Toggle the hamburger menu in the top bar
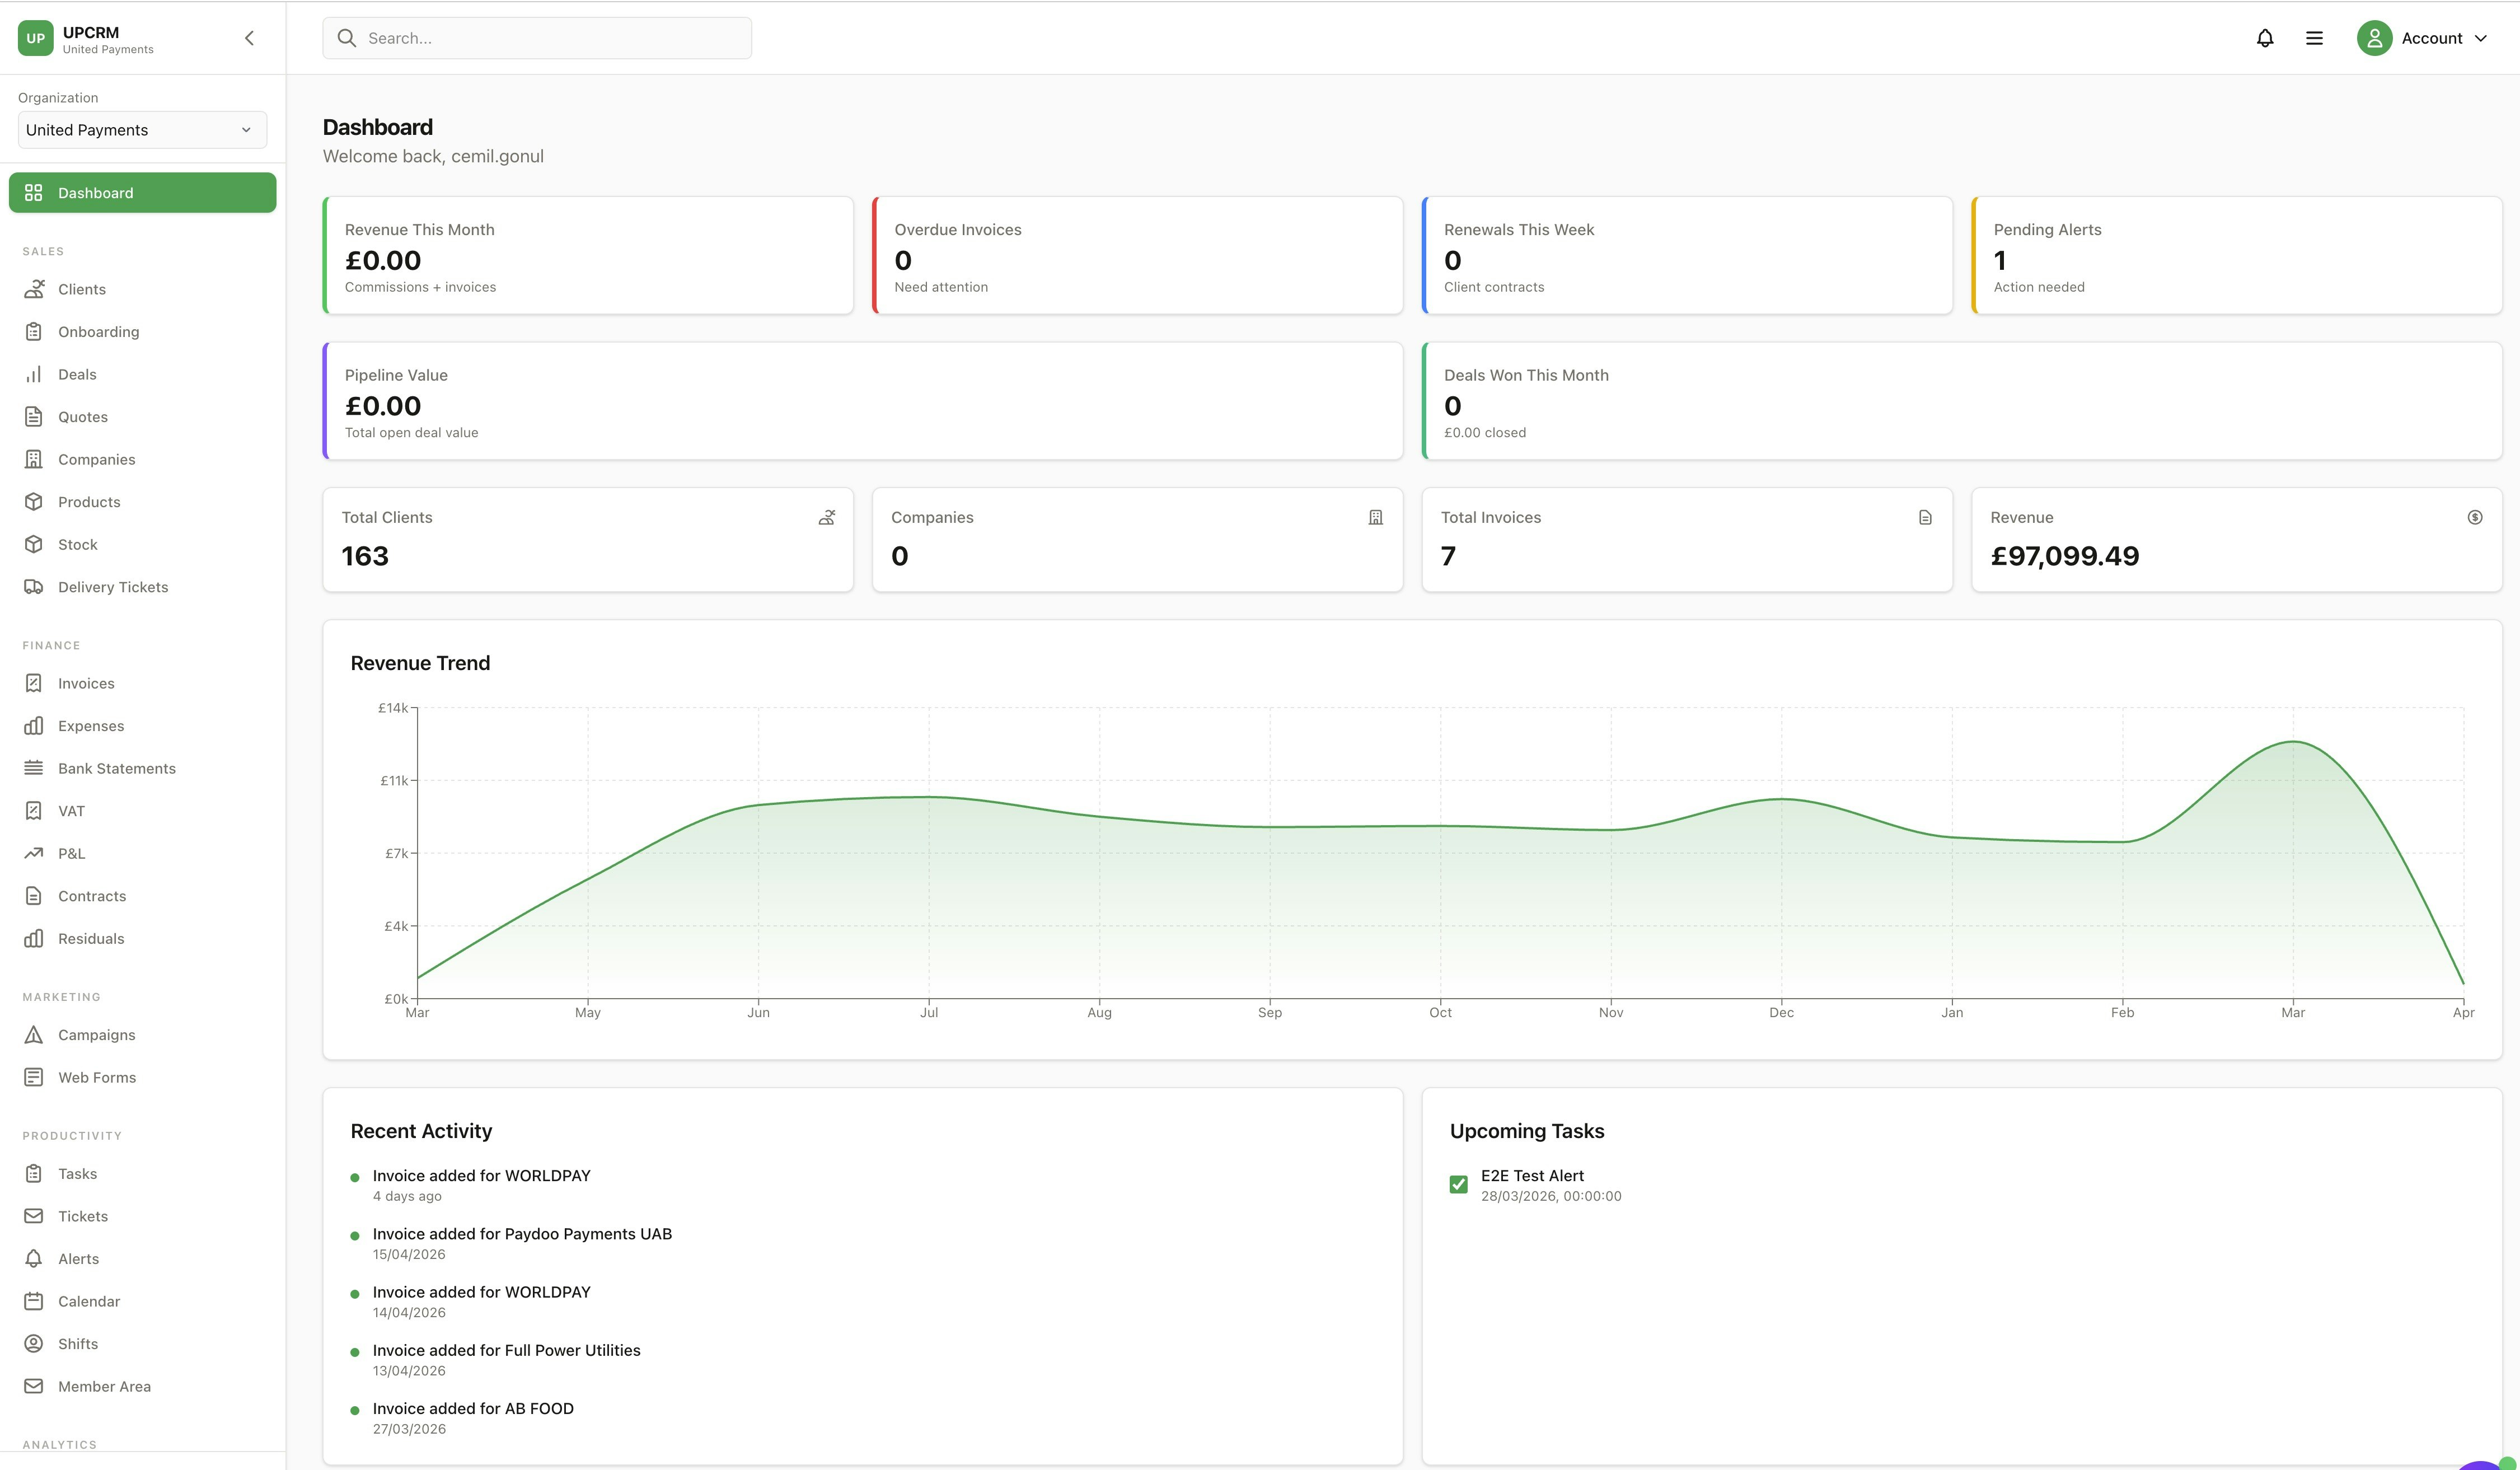 pos(2314,37)
